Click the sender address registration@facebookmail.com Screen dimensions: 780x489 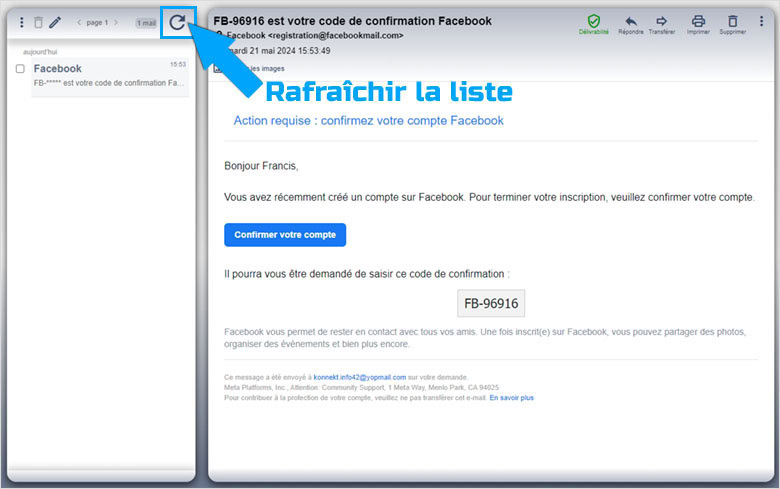tap(336, 36)
